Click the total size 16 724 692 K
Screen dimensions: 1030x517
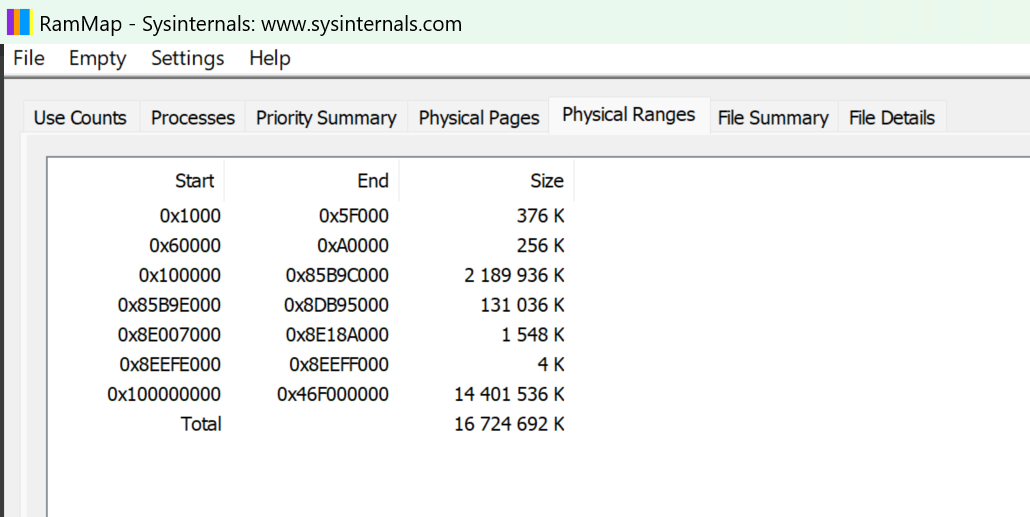[509, 424]
